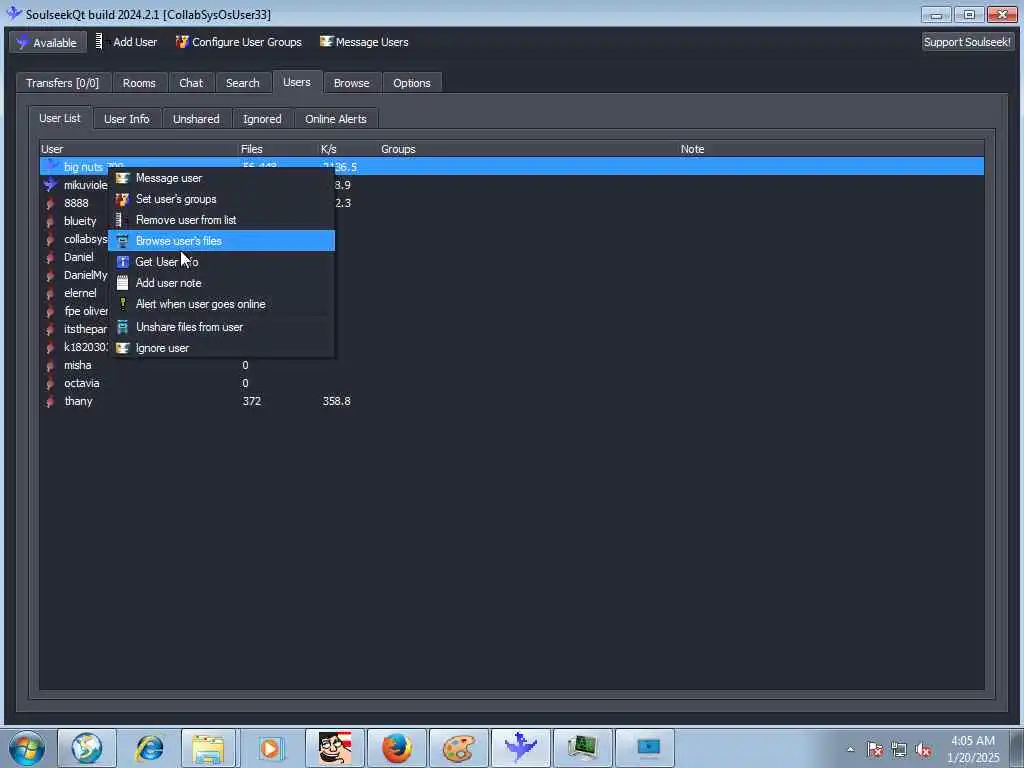Choose Remove user from list
1024x768 pixels.
click(221, 219)
